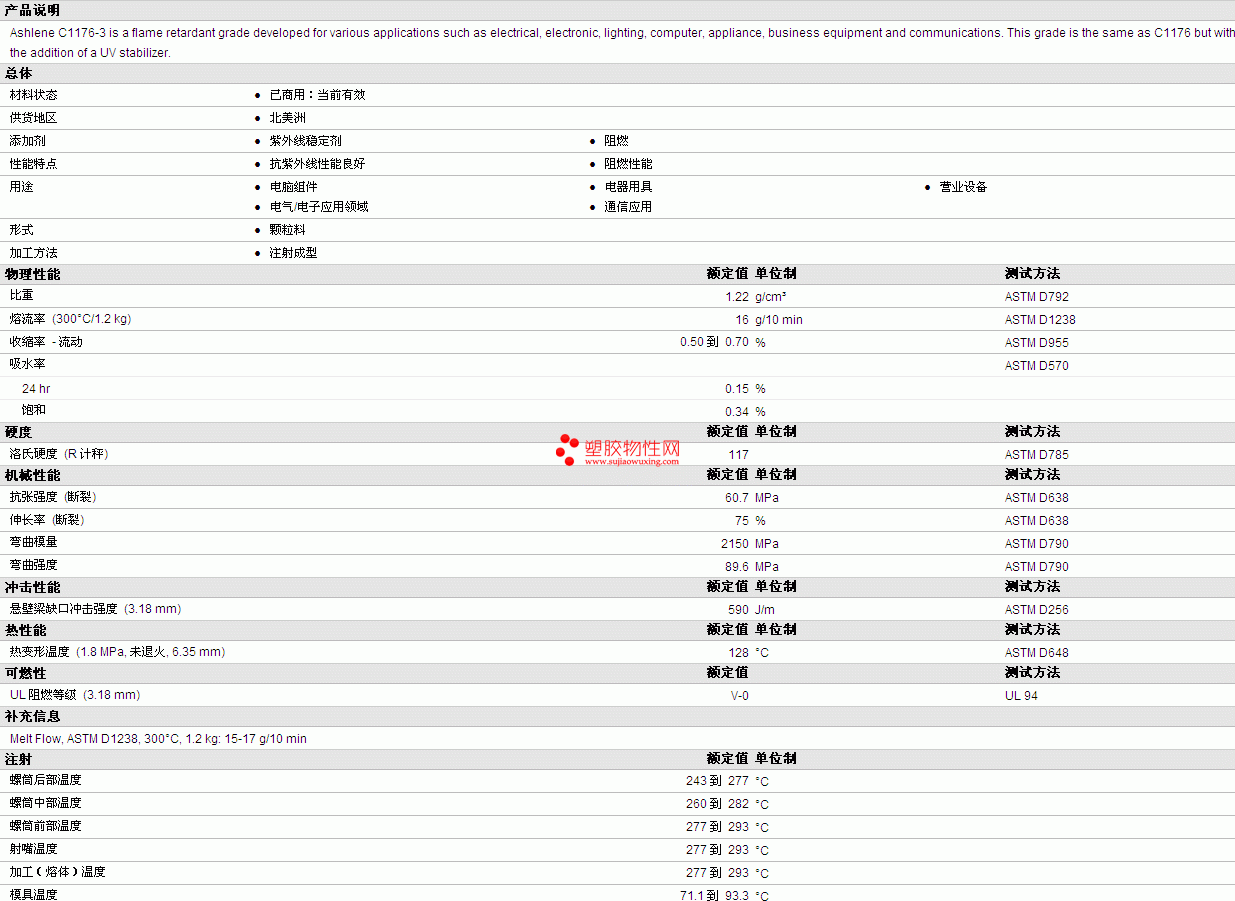This screenshot has height=901, width=1235.
Task: Select the 260 到 282 °C temperature range
Action: pyautogui.click(x=727, y=804)
